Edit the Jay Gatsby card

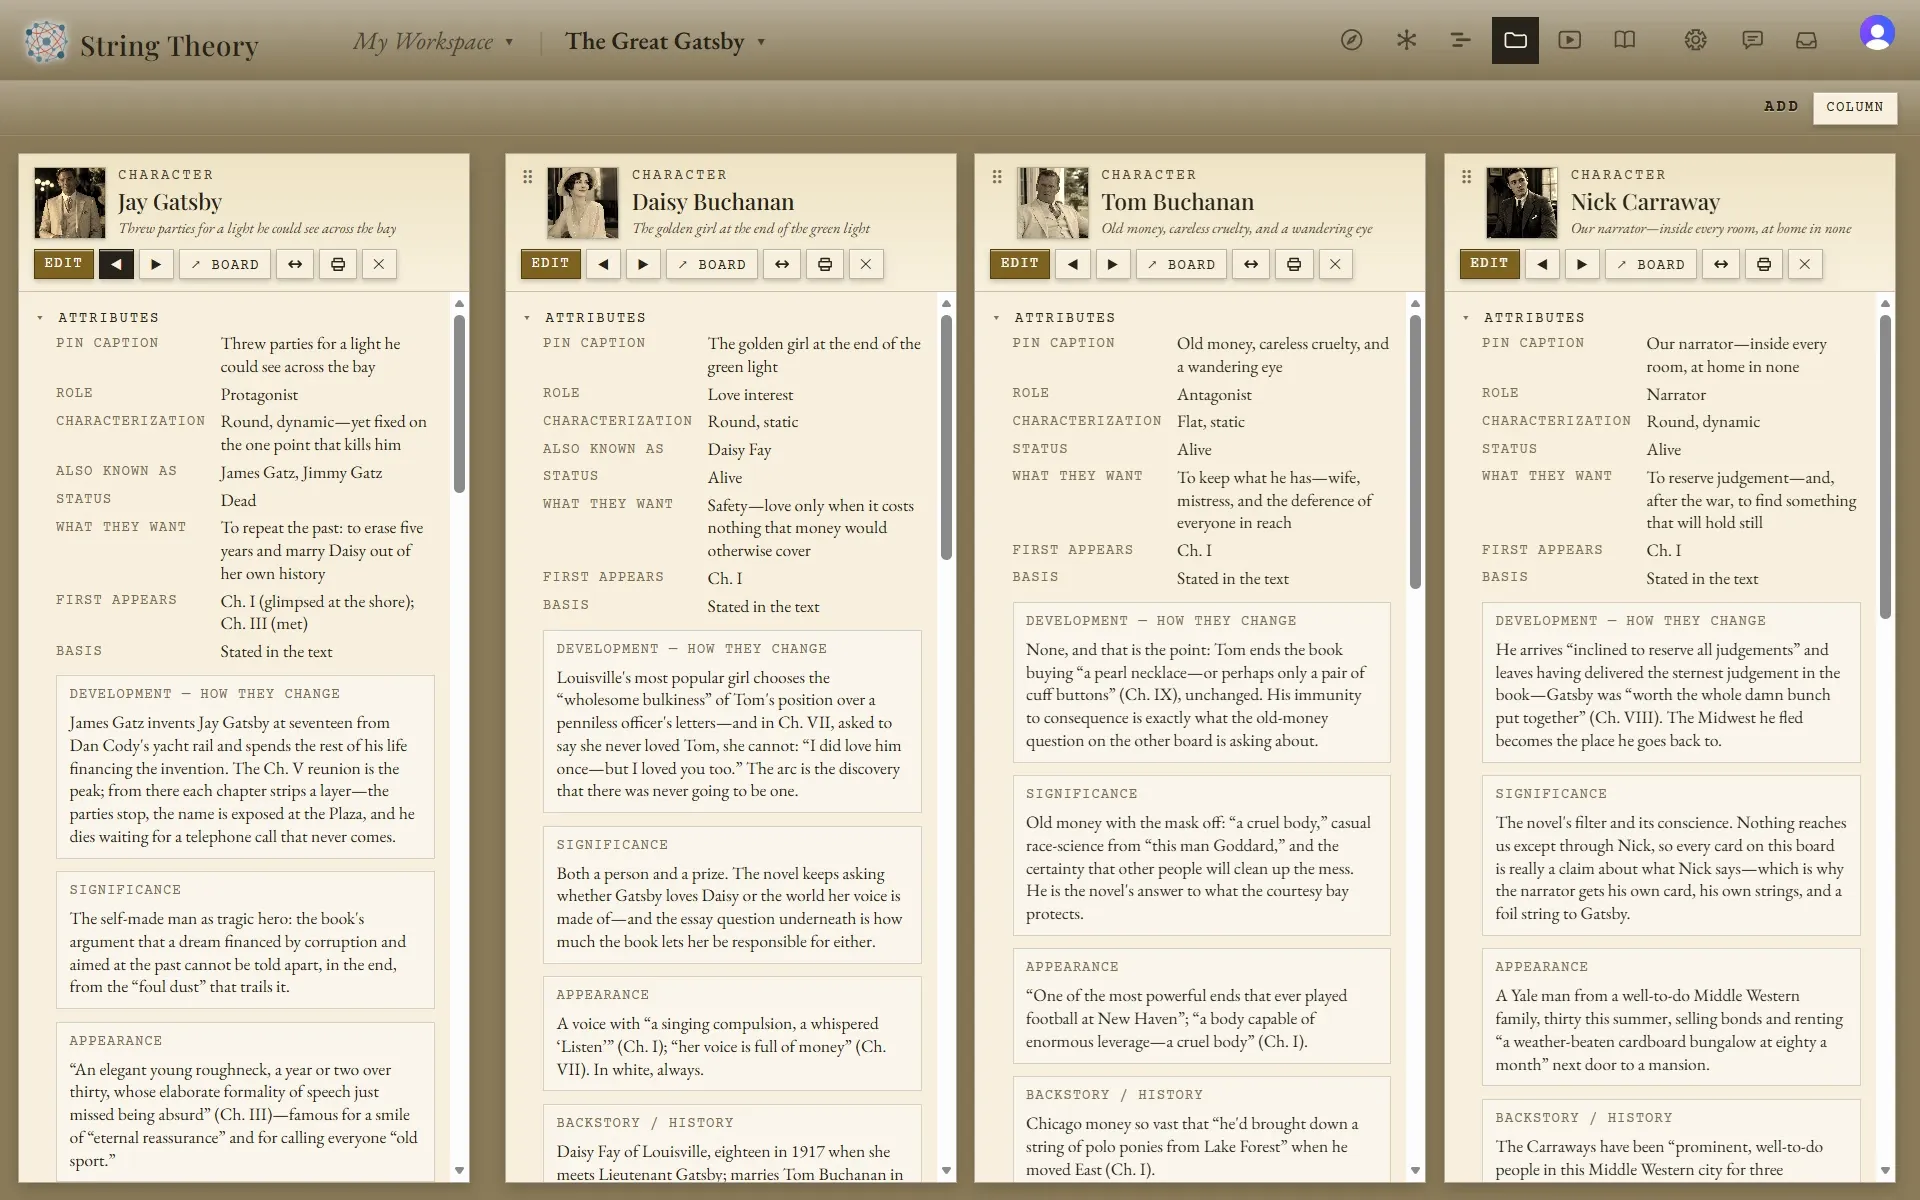click(x=63, y=264)
